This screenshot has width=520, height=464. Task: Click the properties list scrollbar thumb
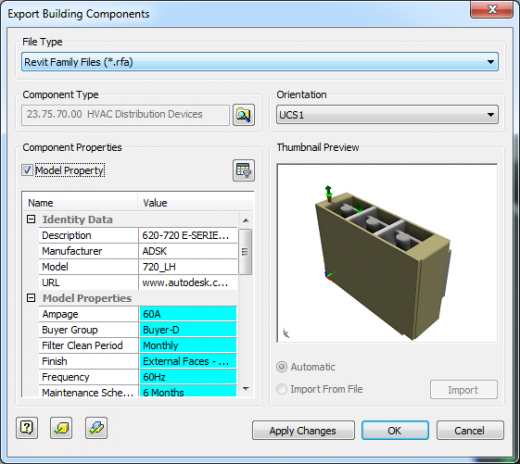click(245, 252)
